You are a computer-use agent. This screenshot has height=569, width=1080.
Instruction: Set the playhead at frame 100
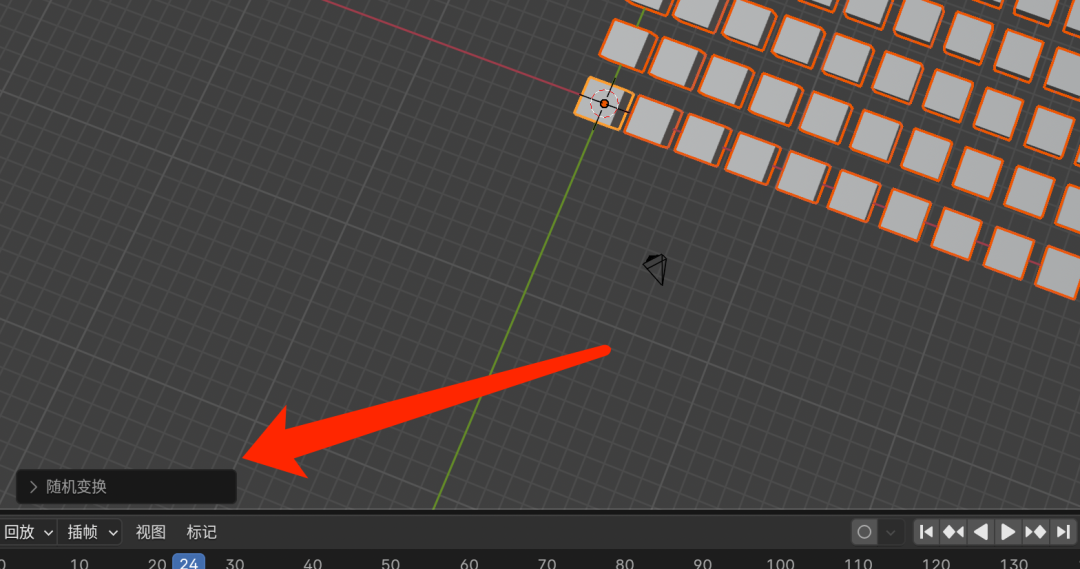tap(780, 563)
